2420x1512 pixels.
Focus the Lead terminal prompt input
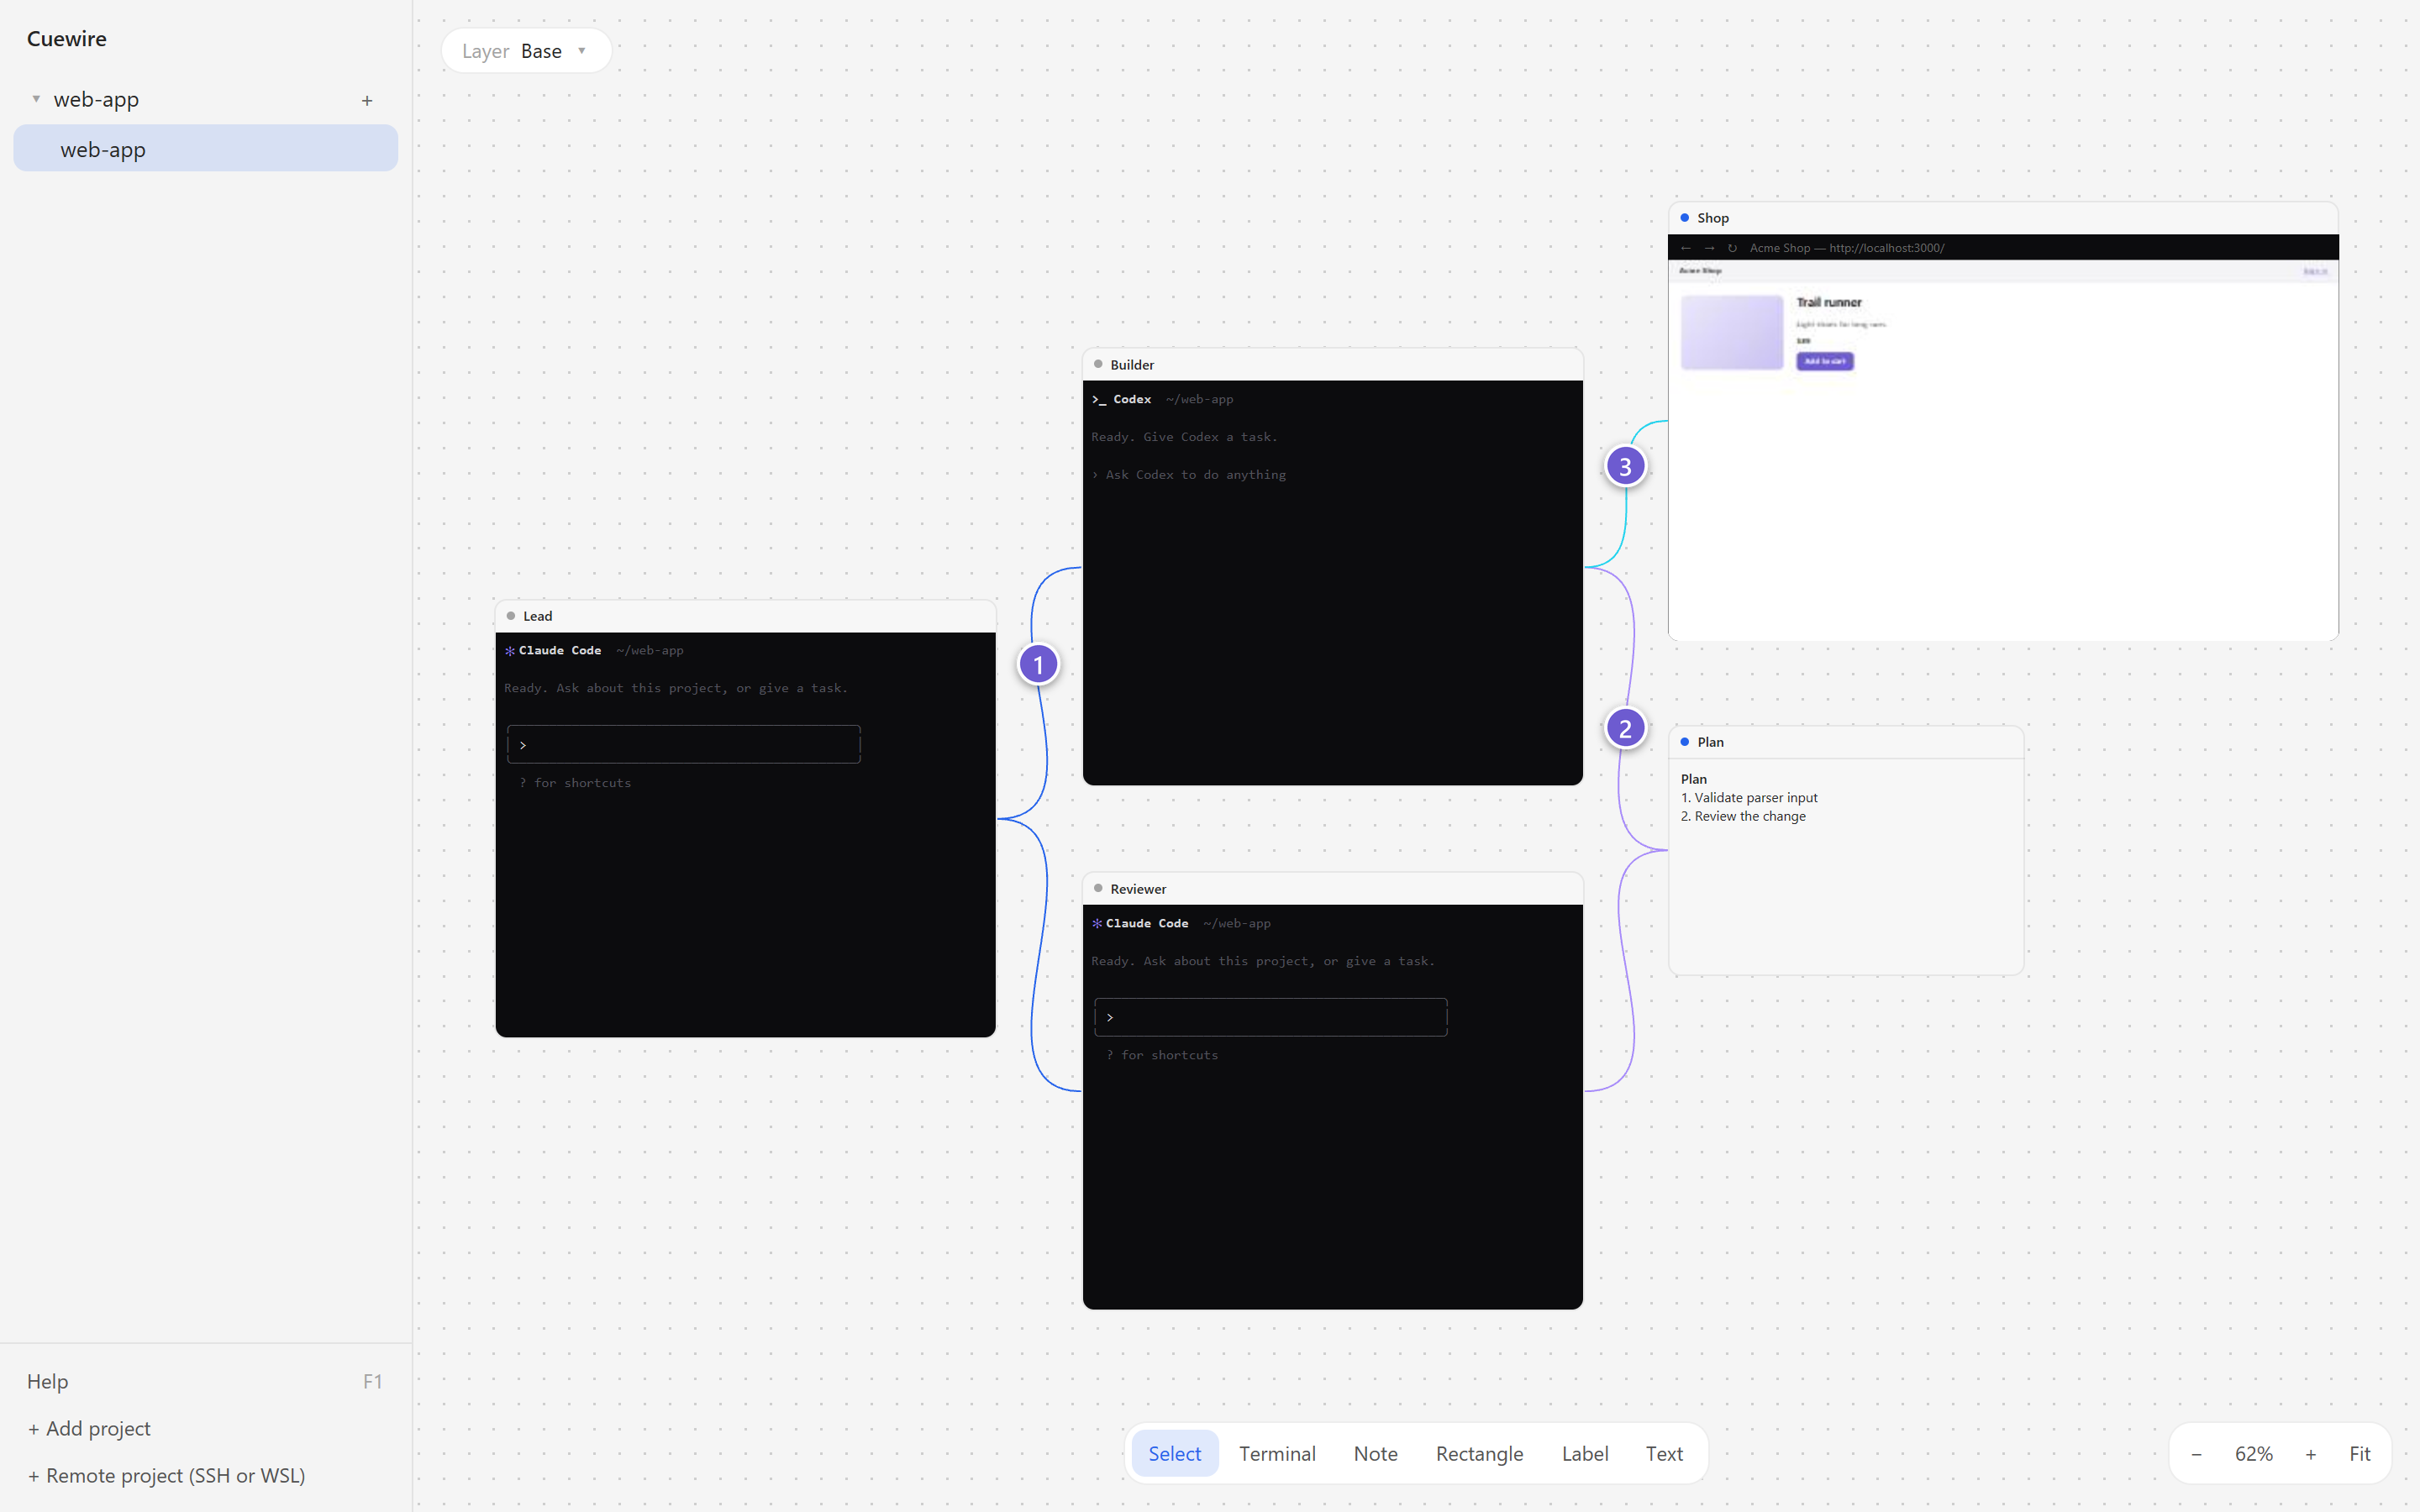(x=684, y=745)
